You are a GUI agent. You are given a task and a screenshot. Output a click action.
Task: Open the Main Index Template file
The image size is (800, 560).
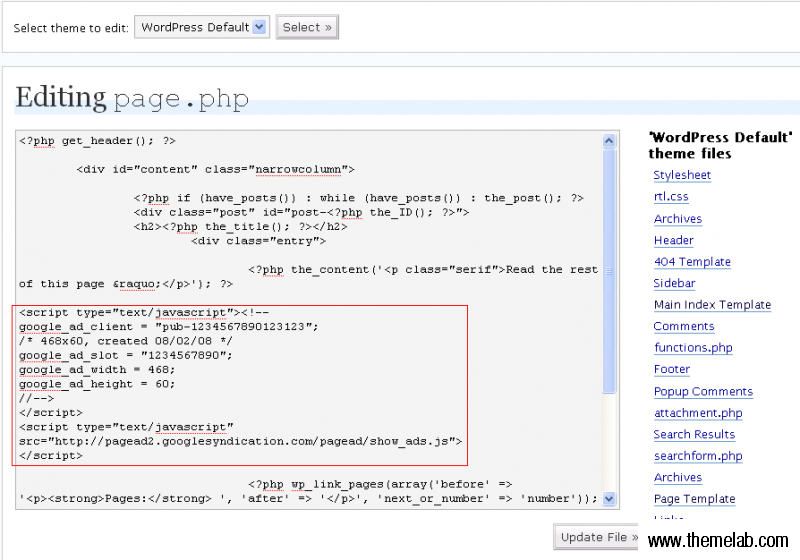tap(712, 304)
